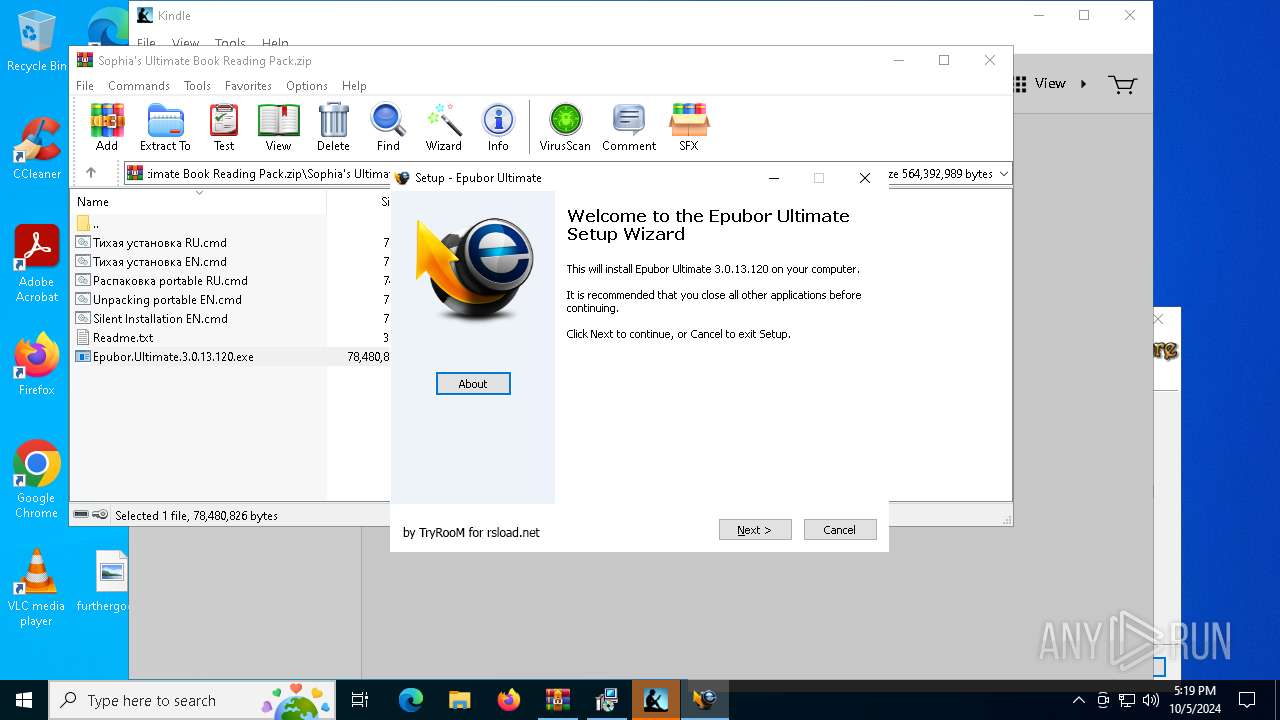Open WinRAR Options menu
Viewport: 1280px width, 720px height.
307,86
